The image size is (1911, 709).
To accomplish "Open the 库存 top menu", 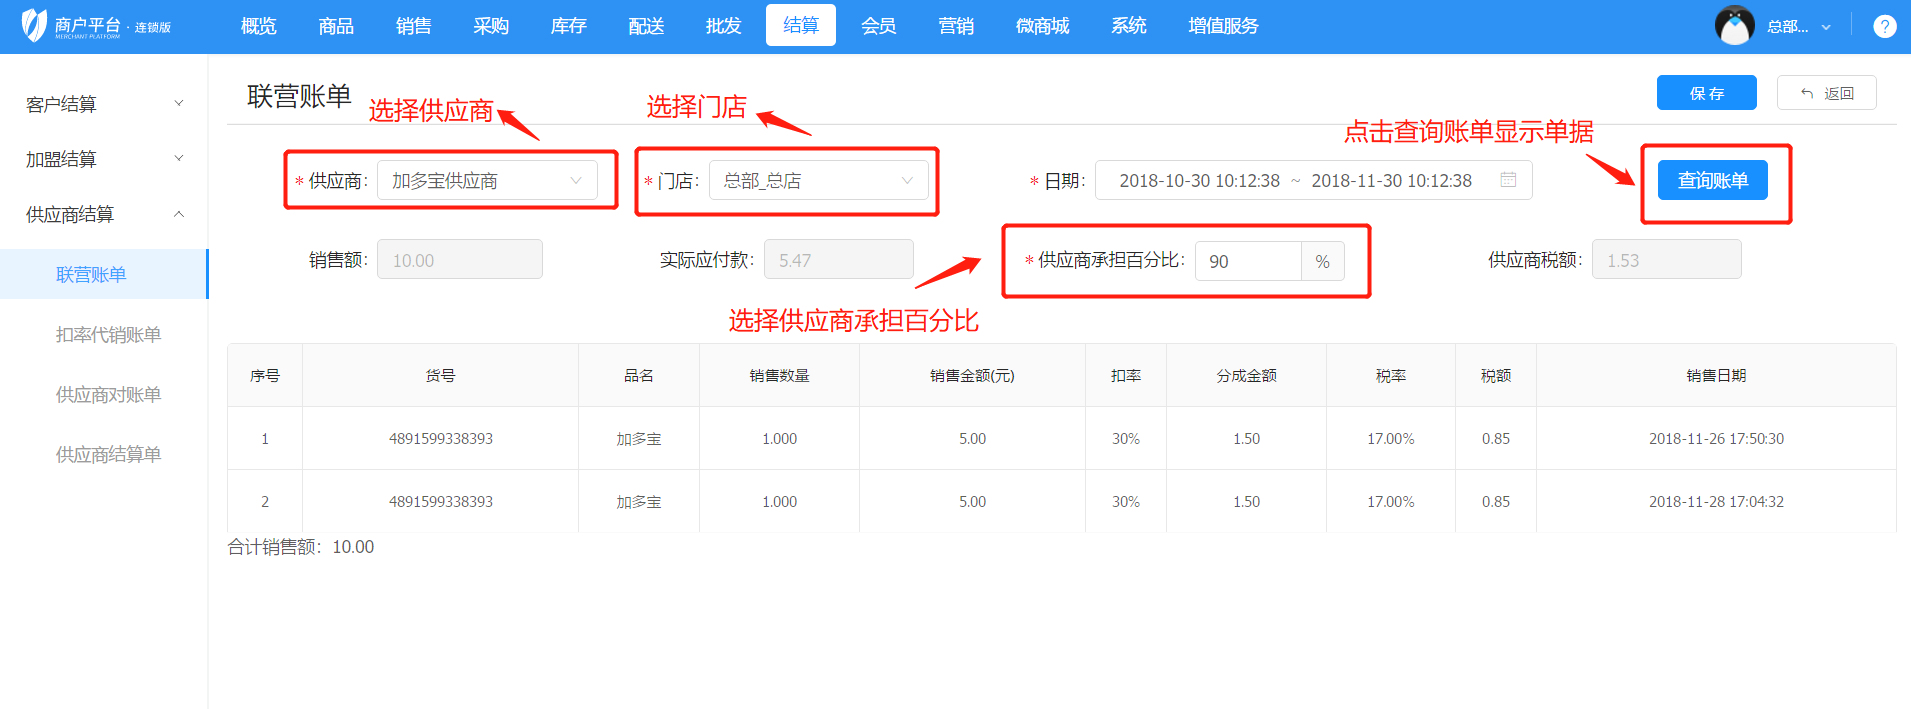I will point(568,26).
